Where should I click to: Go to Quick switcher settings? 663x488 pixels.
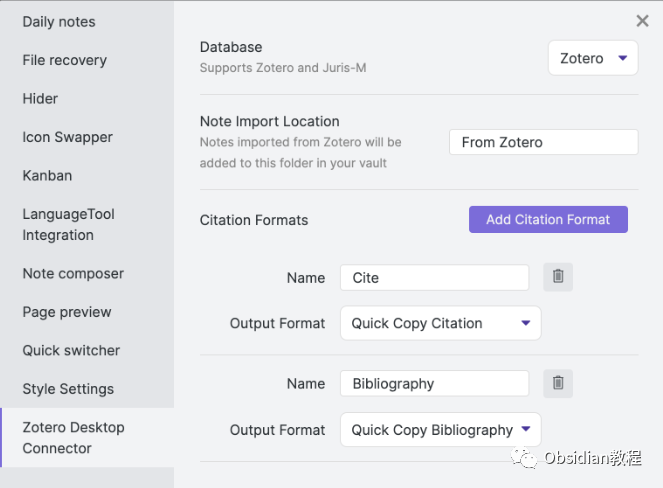(71, 351)
